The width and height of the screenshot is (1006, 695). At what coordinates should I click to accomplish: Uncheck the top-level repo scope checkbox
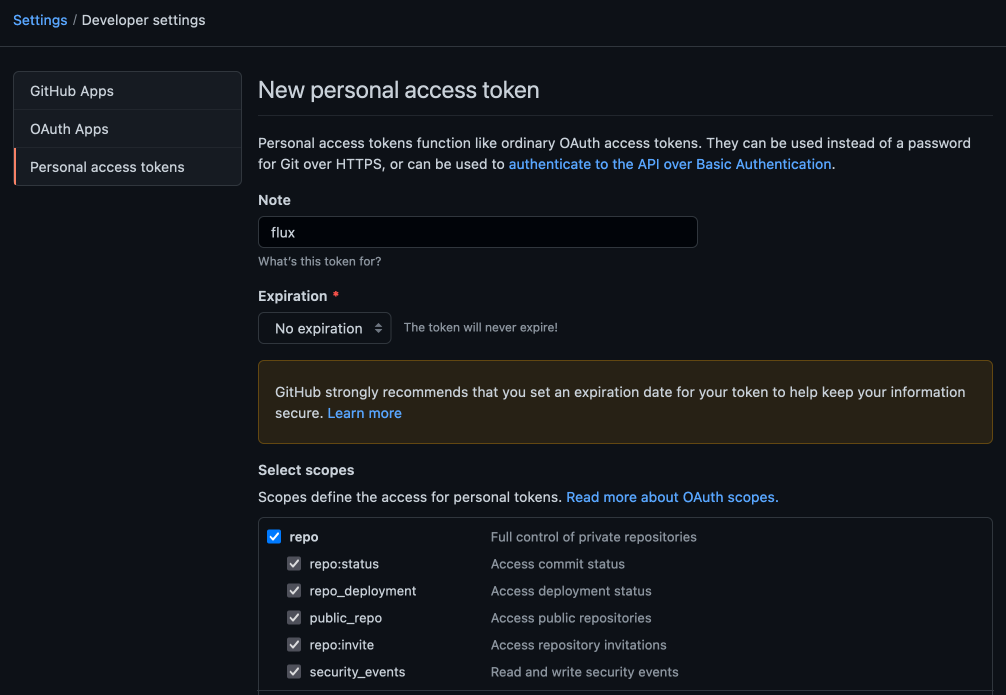tap(274, 537)
